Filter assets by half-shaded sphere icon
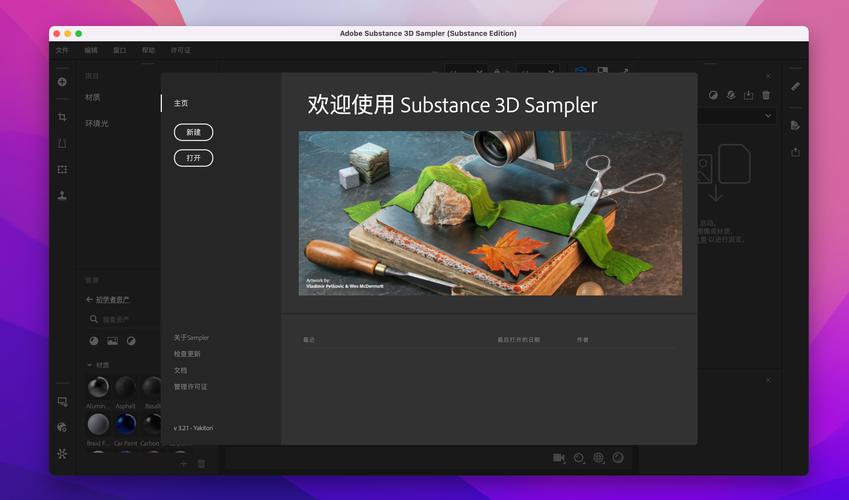The width and height of the screenshot is (849, 500). 131,341
